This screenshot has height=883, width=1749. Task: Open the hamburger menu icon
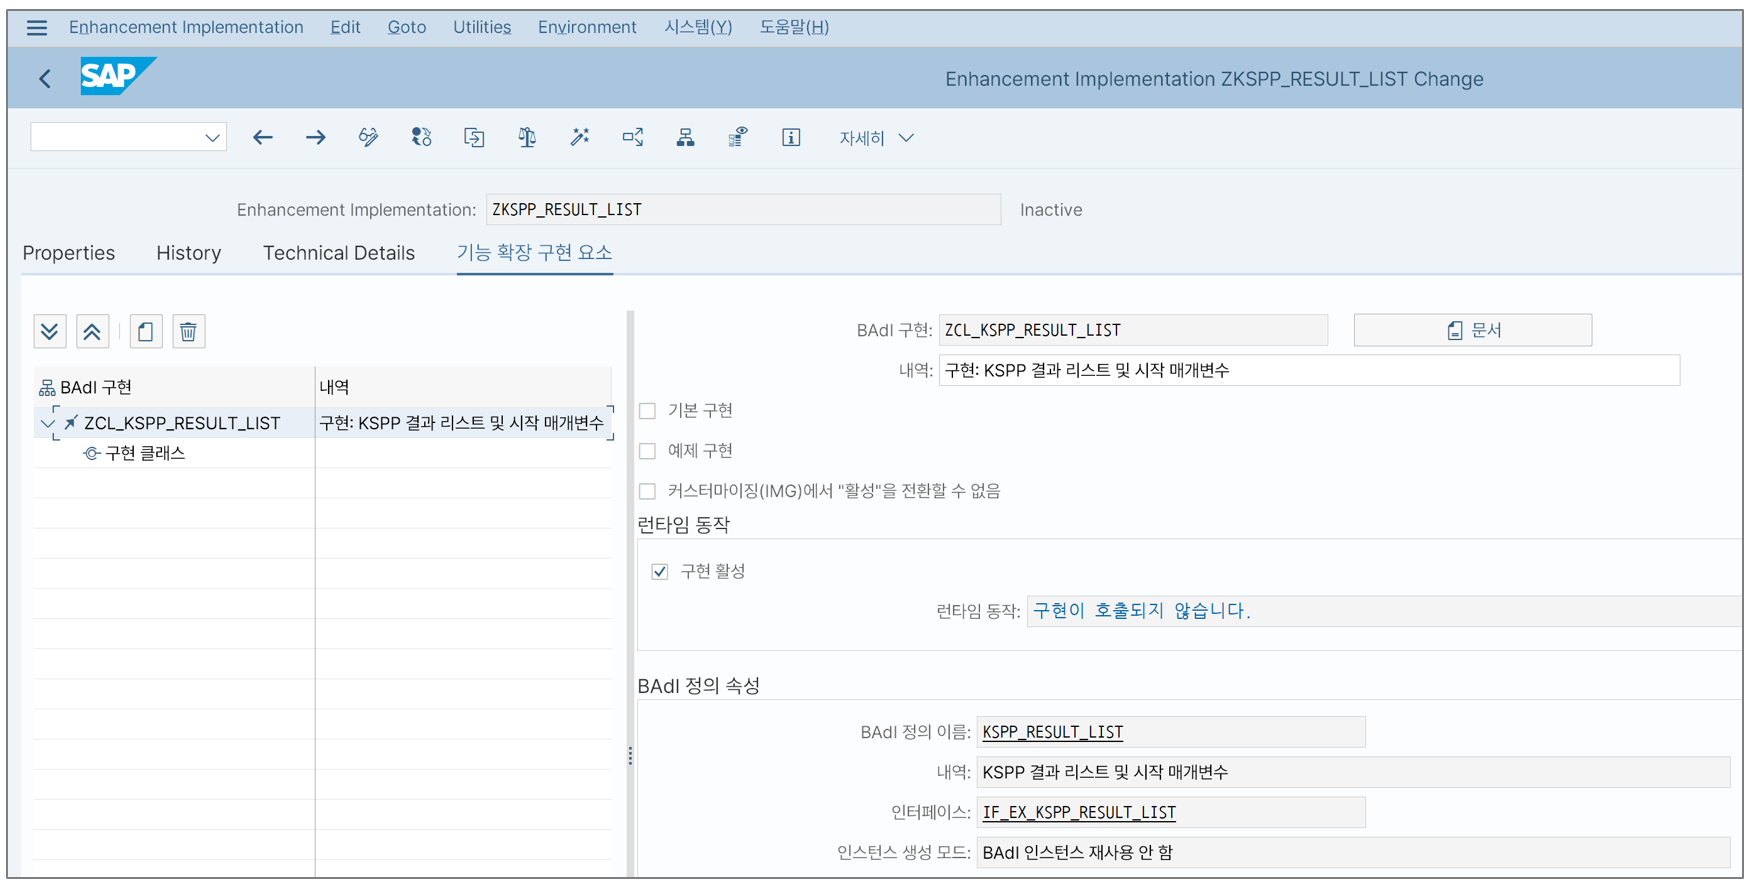pyautogui.click(x=37, y=28)
